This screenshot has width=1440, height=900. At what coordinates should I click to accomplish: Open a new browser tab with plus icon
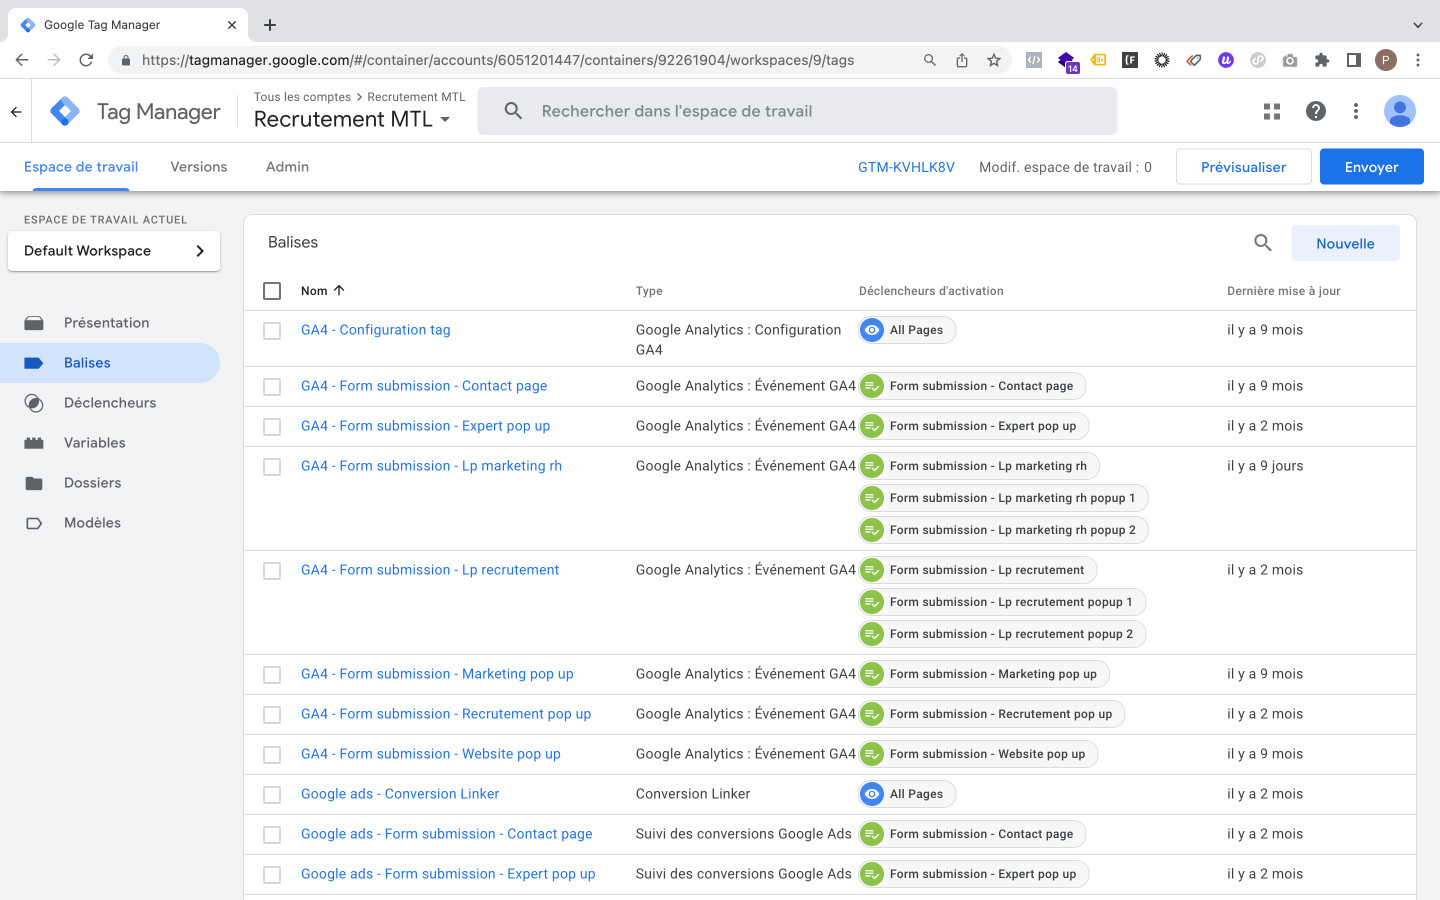click(x=270, y=25)
